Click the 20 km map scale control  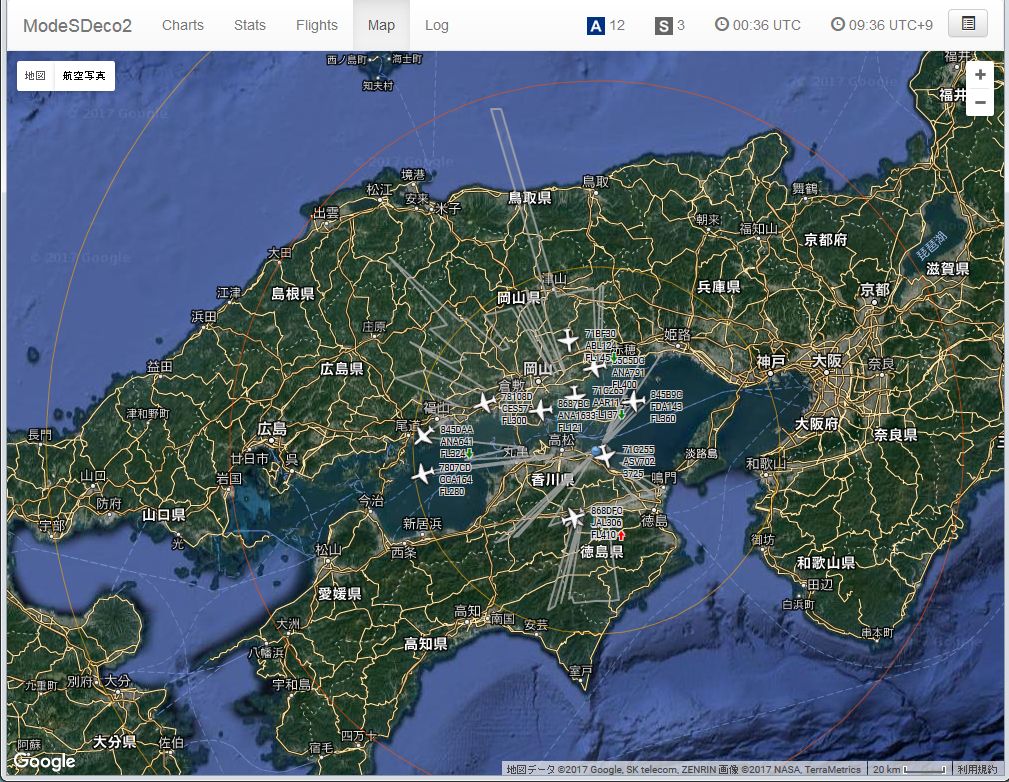pos(909,769)
